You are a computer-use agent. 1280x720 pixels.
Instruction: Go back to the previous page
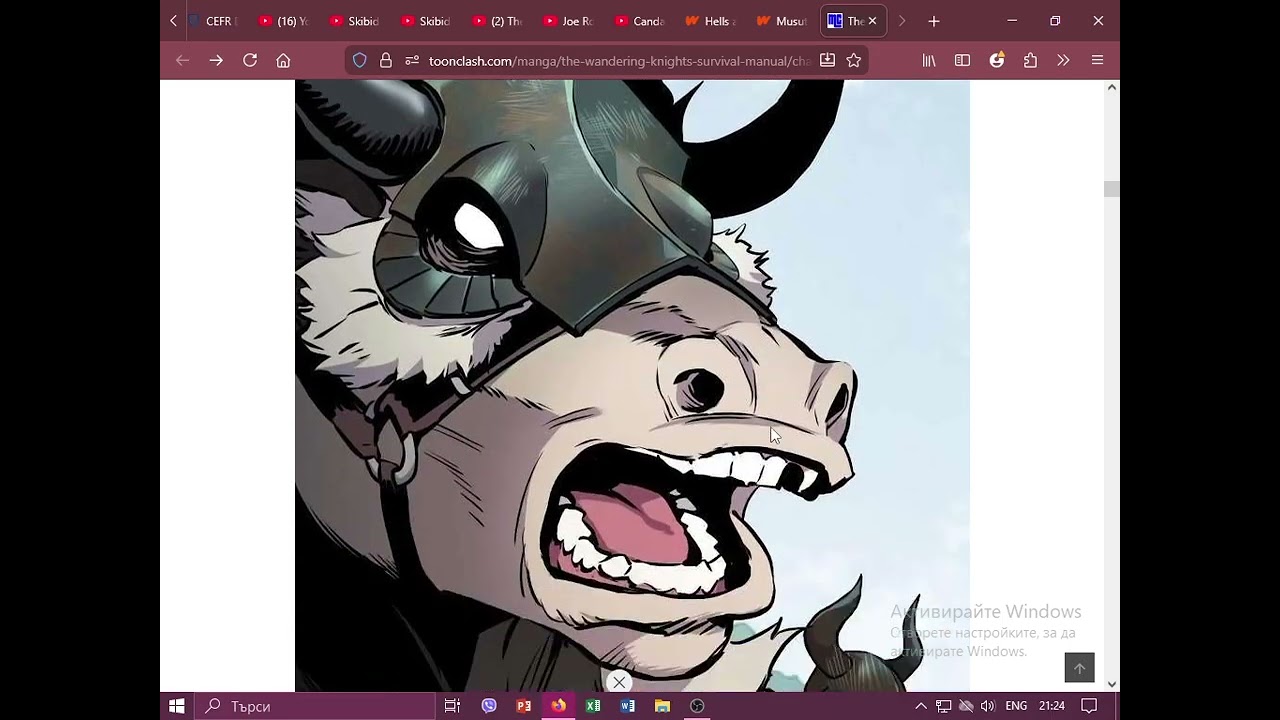(x=182, y=61)
